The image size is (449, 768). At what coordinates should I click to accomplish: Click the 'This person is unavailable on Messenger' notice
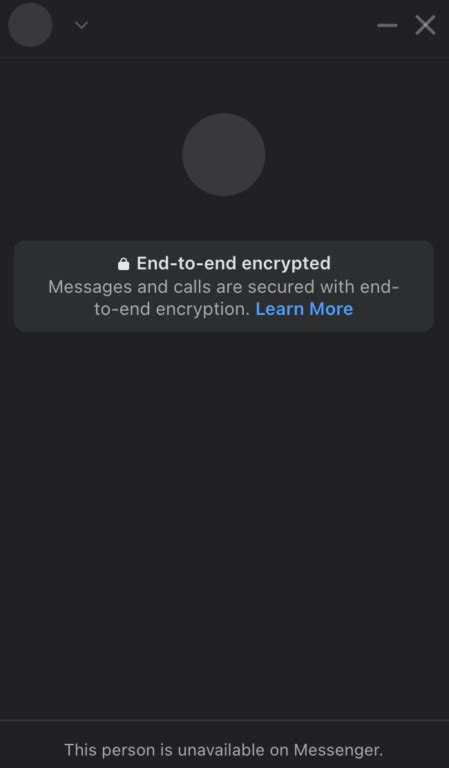click(224, 749)
